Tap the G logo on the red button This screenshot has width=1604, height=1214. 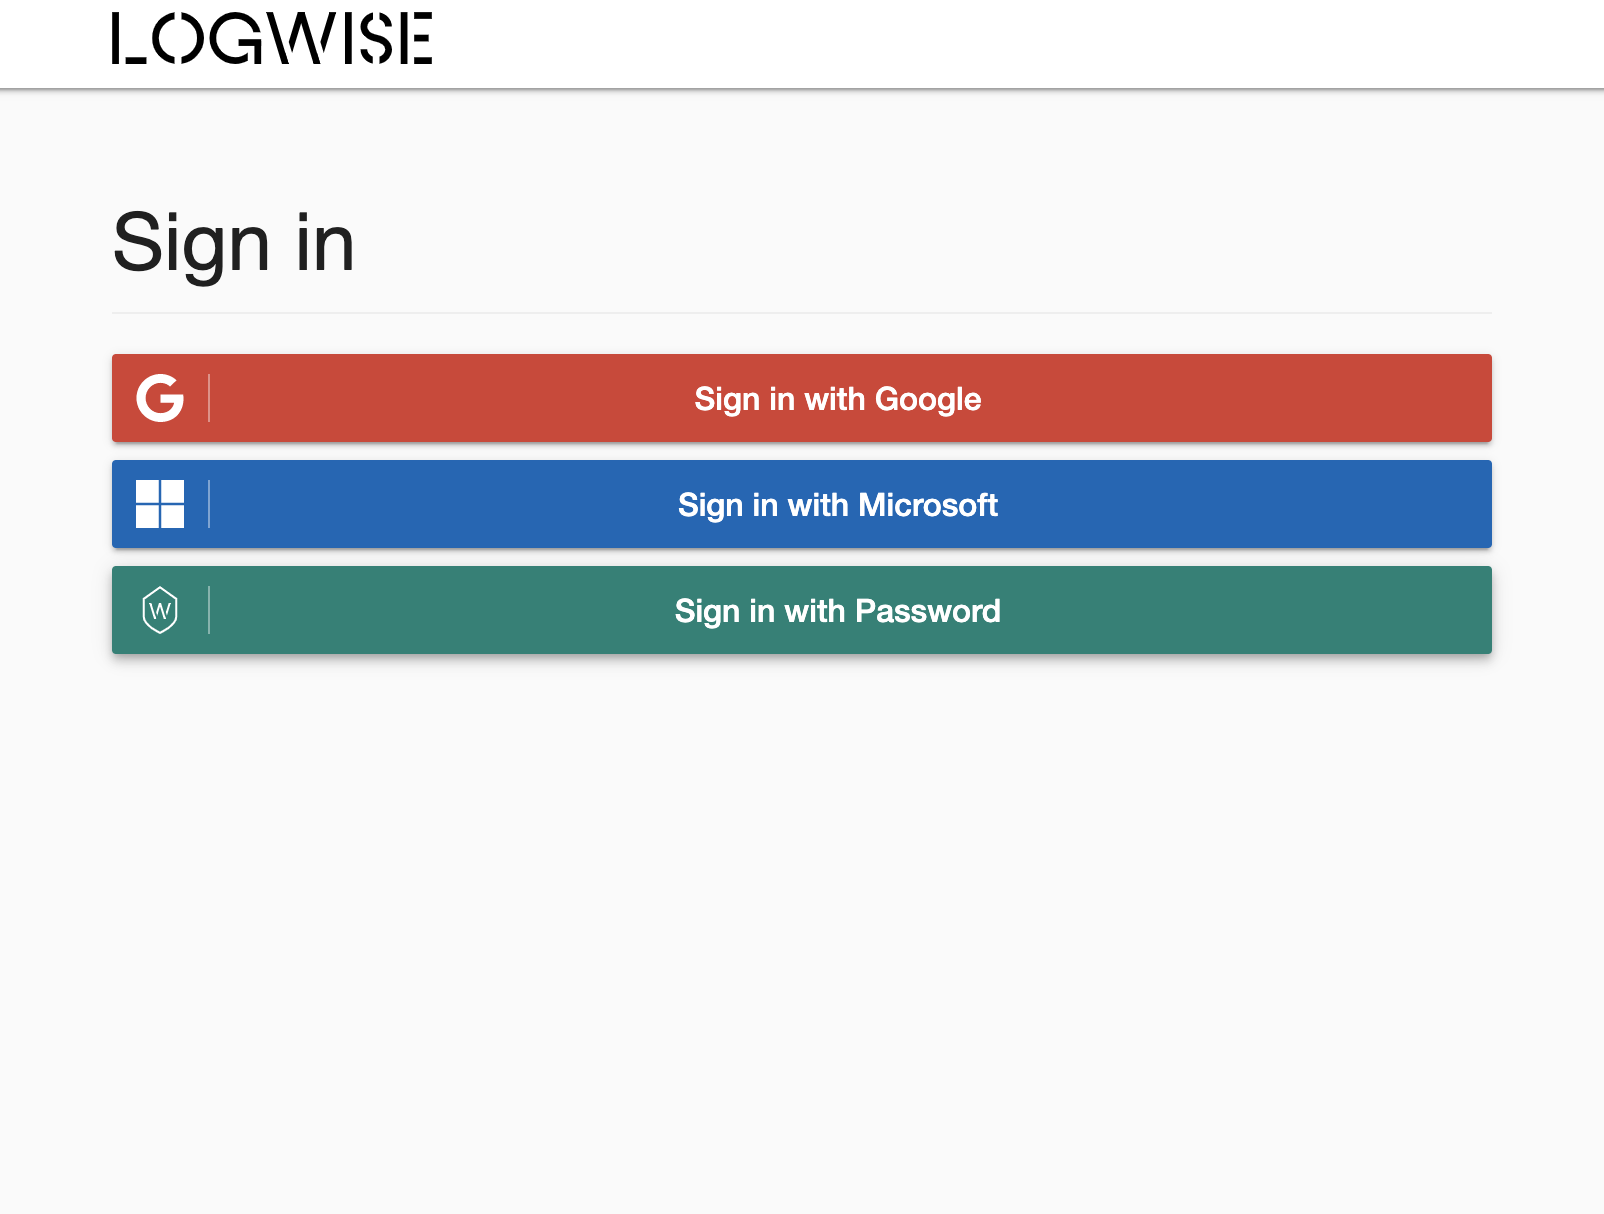pos(160,398)
